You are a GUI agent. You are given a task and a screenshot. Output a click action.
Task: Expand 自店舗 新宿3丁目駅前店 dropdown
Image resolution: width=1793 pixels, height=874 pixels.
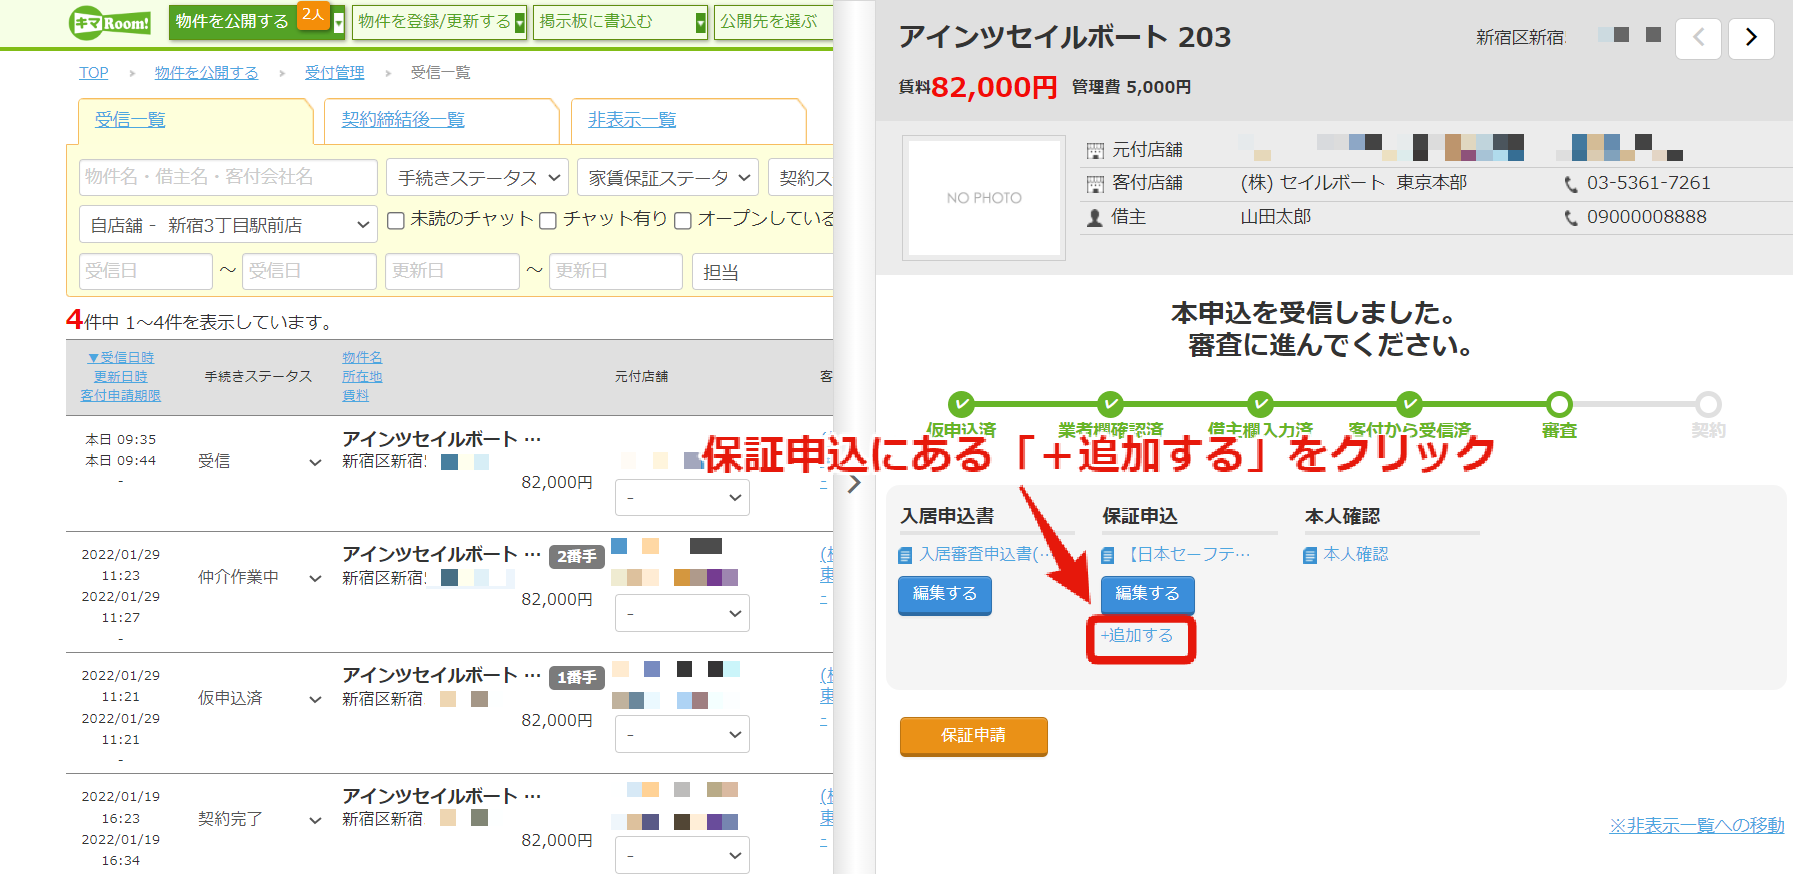[x=228, y=225]
